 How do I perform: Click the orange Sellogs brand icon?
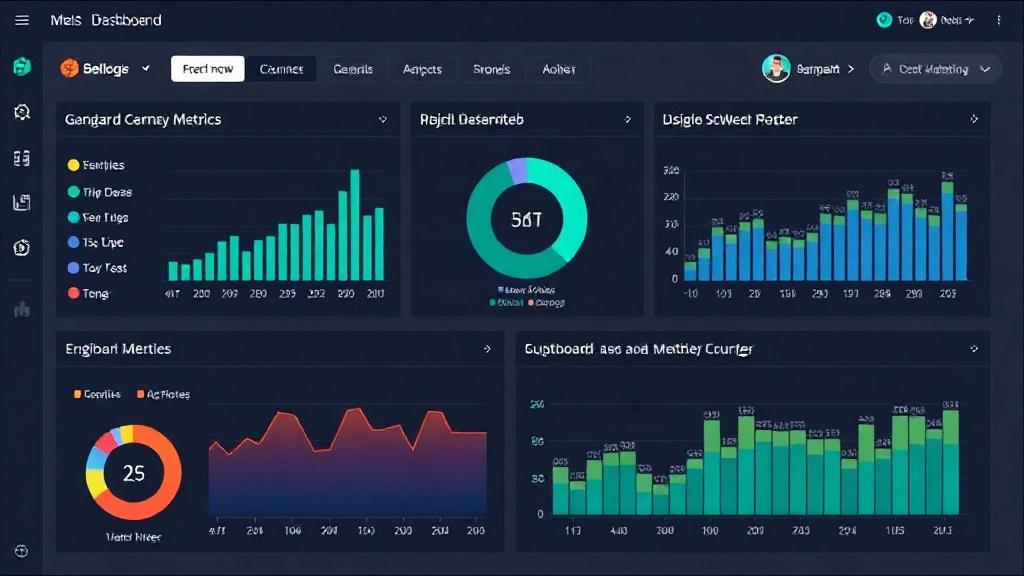69,68
